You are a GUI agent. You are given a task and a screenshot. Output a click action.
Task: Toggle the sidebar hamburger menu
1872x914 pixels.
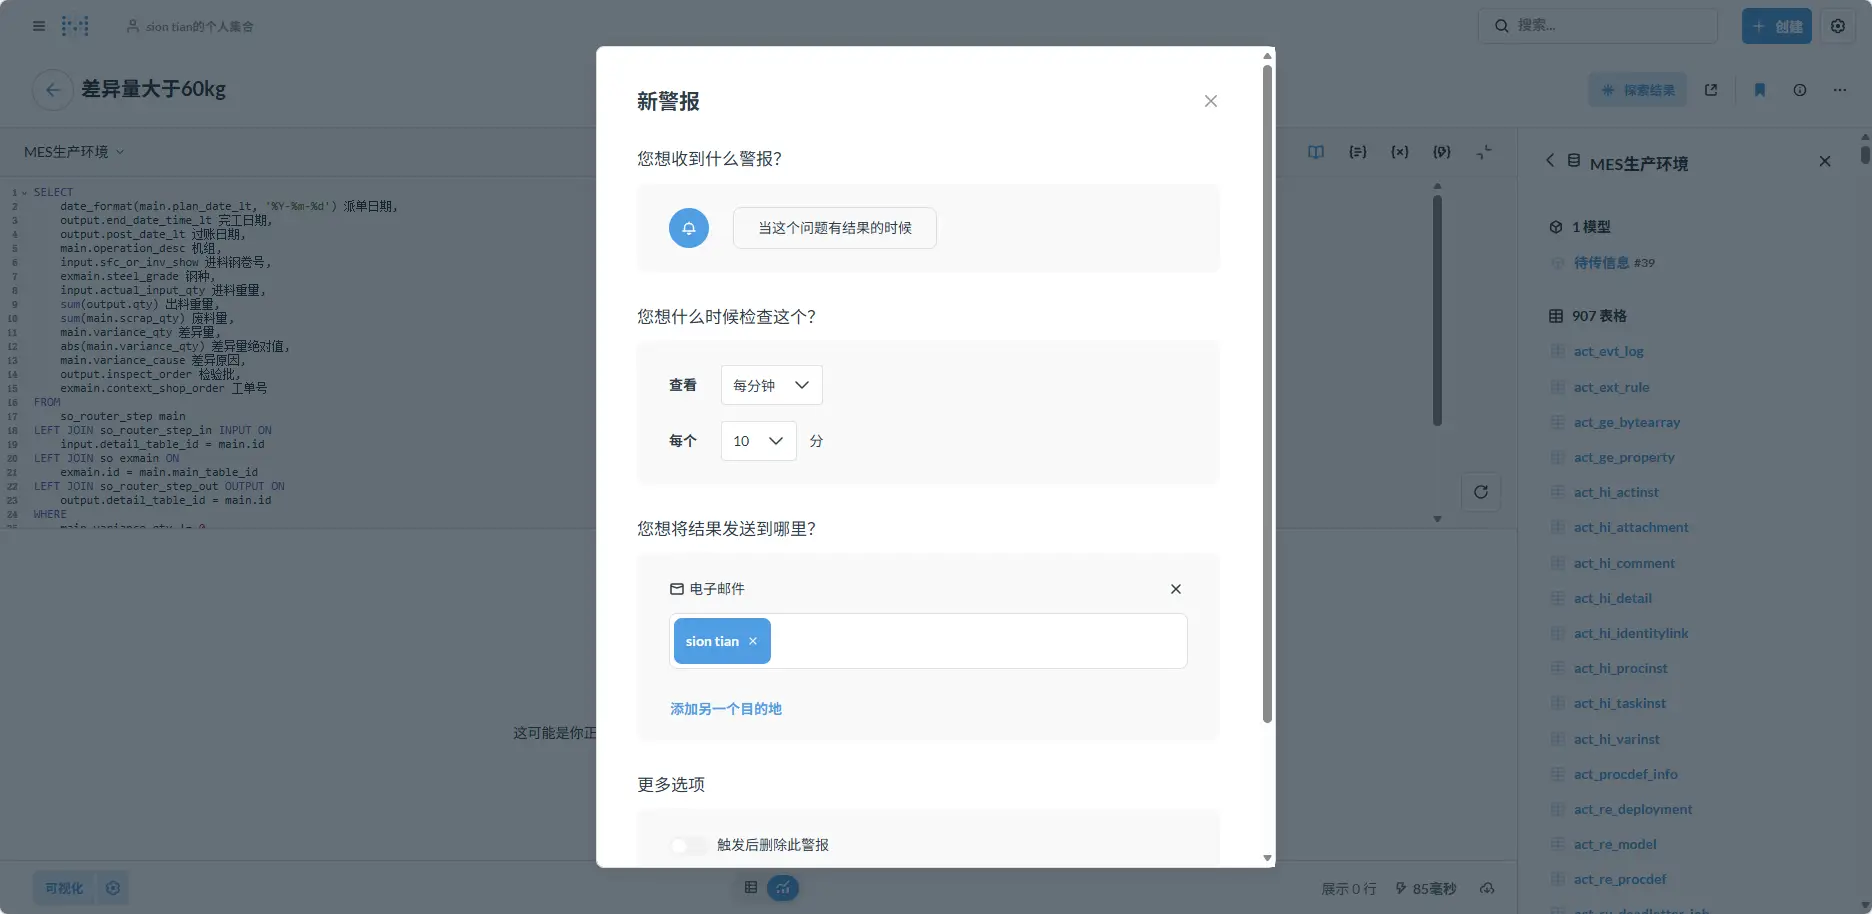[x=39, y=26]
